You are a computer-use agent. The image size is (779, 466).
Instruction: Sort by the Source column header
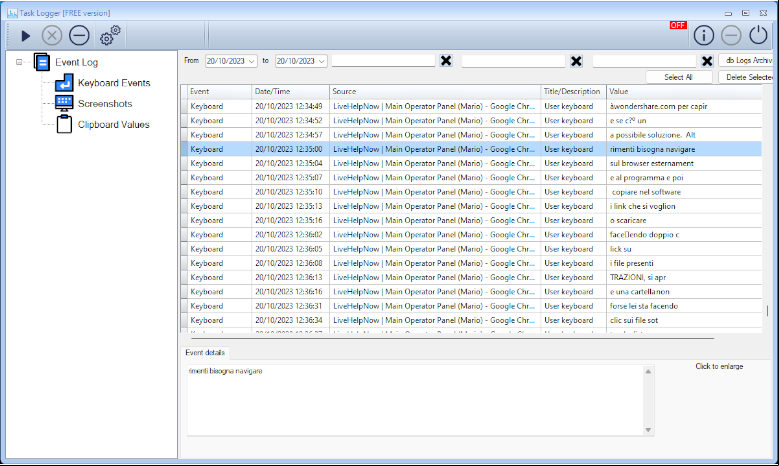click(x=435, y=91)
